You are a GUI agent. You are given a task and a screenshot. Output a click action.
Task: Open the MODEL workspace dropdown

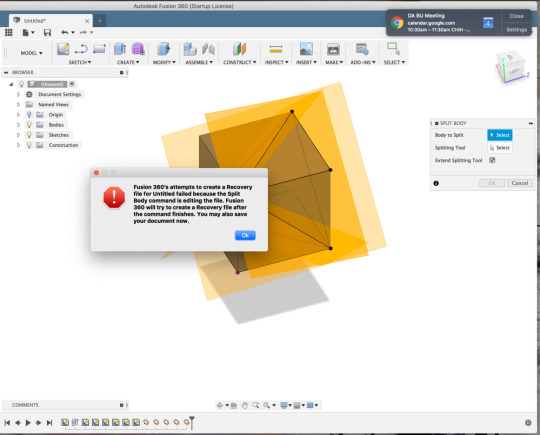pos(31,53)
